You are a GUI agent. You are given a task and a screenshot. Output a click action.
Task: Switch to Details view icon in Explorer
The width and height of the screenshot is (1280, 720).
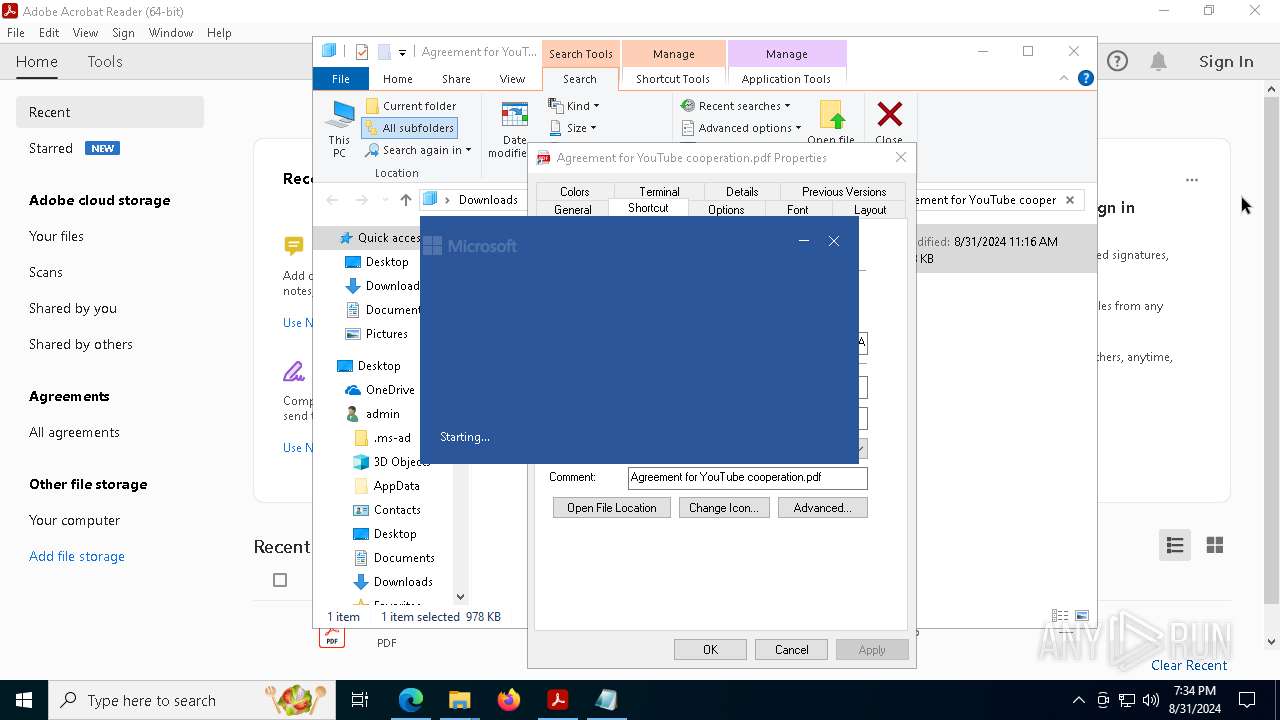point(1060,616)
